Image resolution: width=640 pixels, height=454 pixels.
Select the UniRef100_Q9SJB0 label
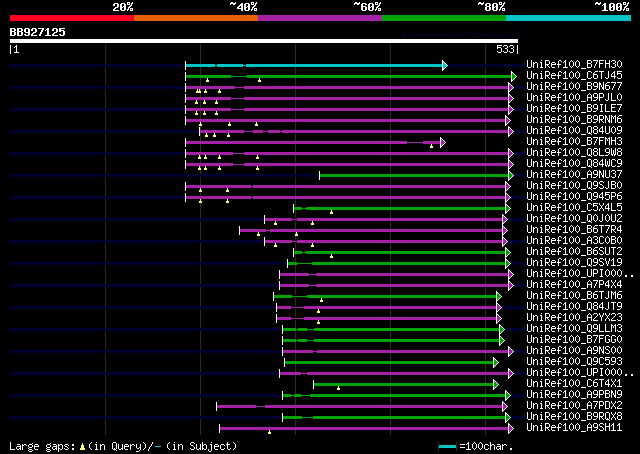(574, 185)
